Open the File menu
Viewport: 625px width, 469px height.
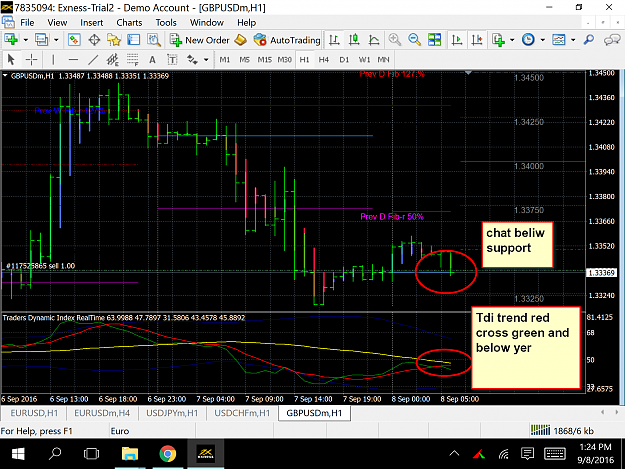(x=27, y=23)
